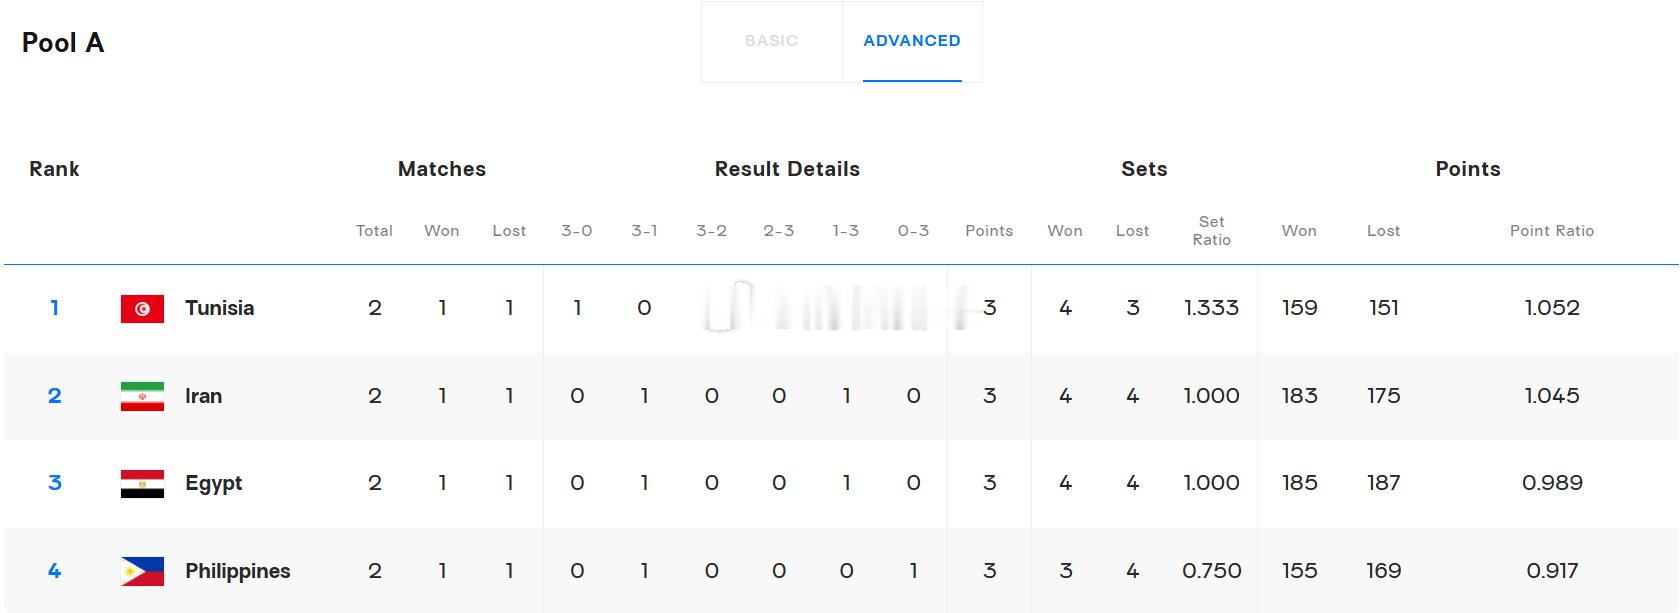
Task: Click the Matches Total column header
Action: (x=374, y=231)
